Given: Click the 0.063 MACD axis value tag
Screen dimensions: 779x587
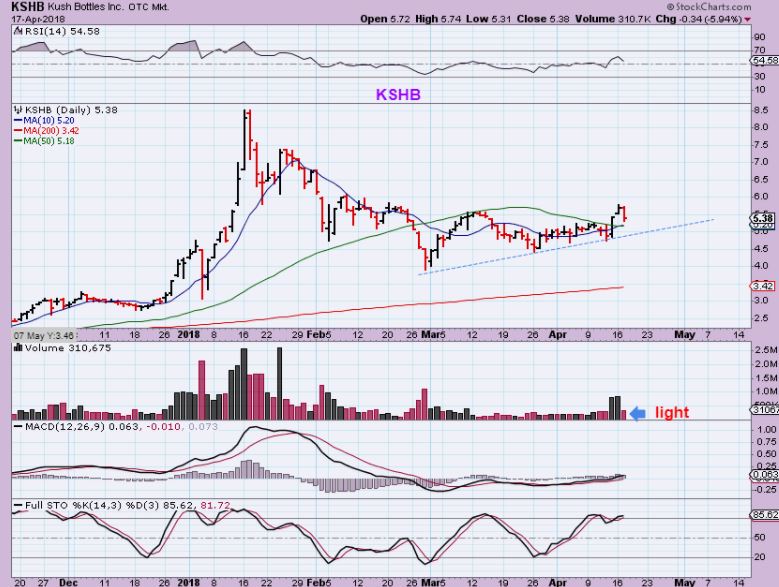Looking at the screenshot, I should [x=766, y=475].
